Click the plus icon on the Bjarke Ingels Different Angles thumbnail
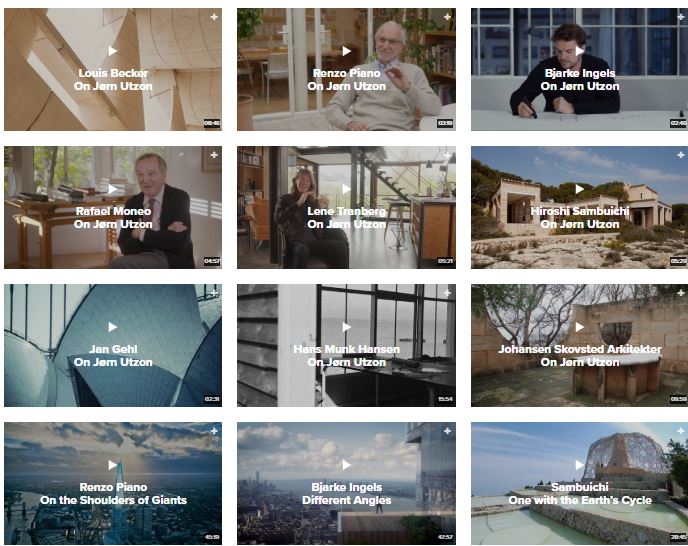Screen dimensions: 688x546 pyautogui.click(x=448, y=431)
